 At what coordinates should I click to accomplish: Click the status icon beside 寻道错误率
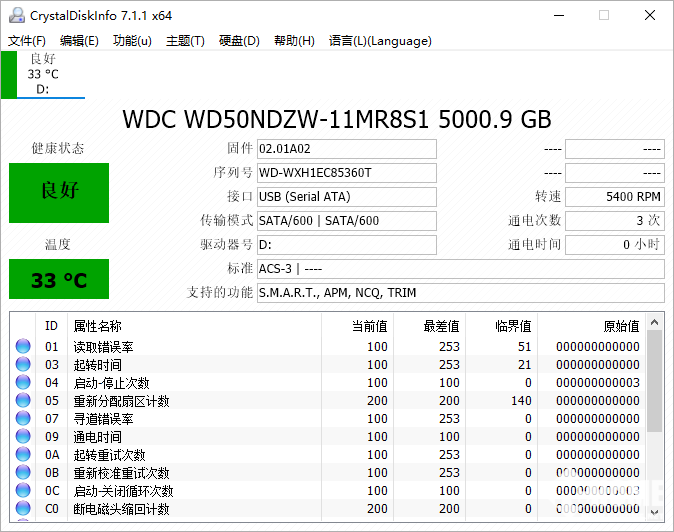tap(23, 419)
